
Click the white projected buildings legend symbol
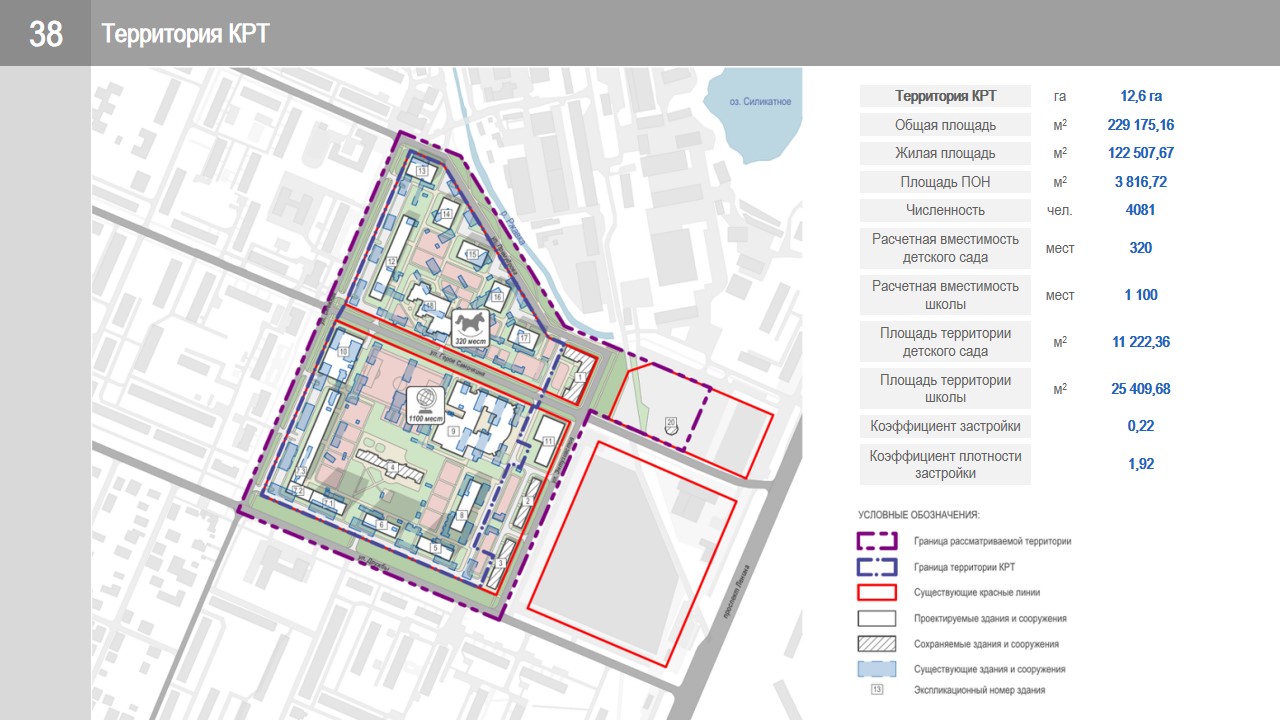[876, 618]
